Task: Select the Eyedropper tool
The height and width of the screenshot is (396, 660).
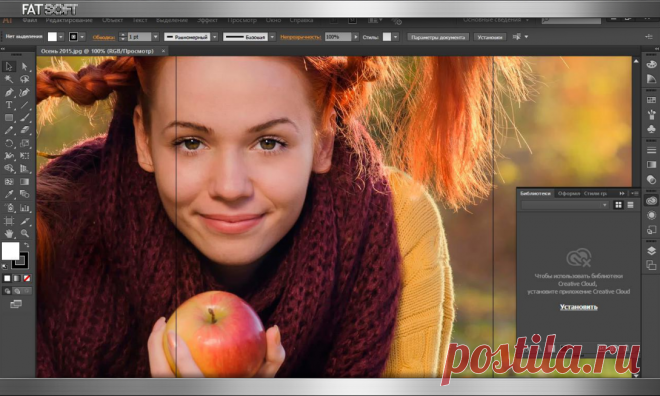Action: (9, 194)
